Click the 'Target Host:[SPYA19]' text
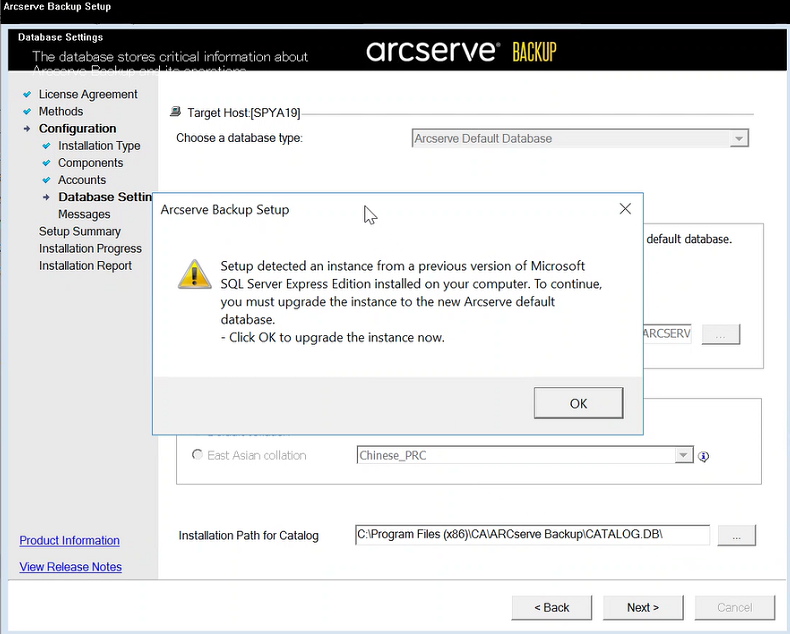 tap(244, 112)
